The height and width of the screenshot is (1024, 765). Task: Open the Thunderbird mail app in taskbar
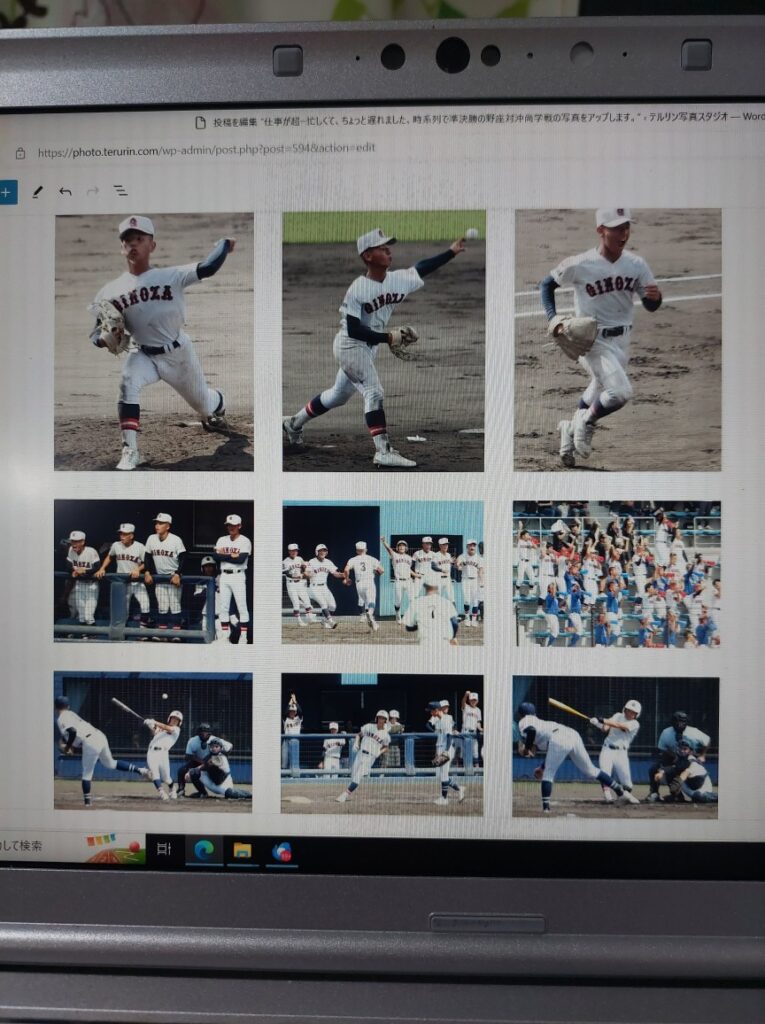pos(282,851)
